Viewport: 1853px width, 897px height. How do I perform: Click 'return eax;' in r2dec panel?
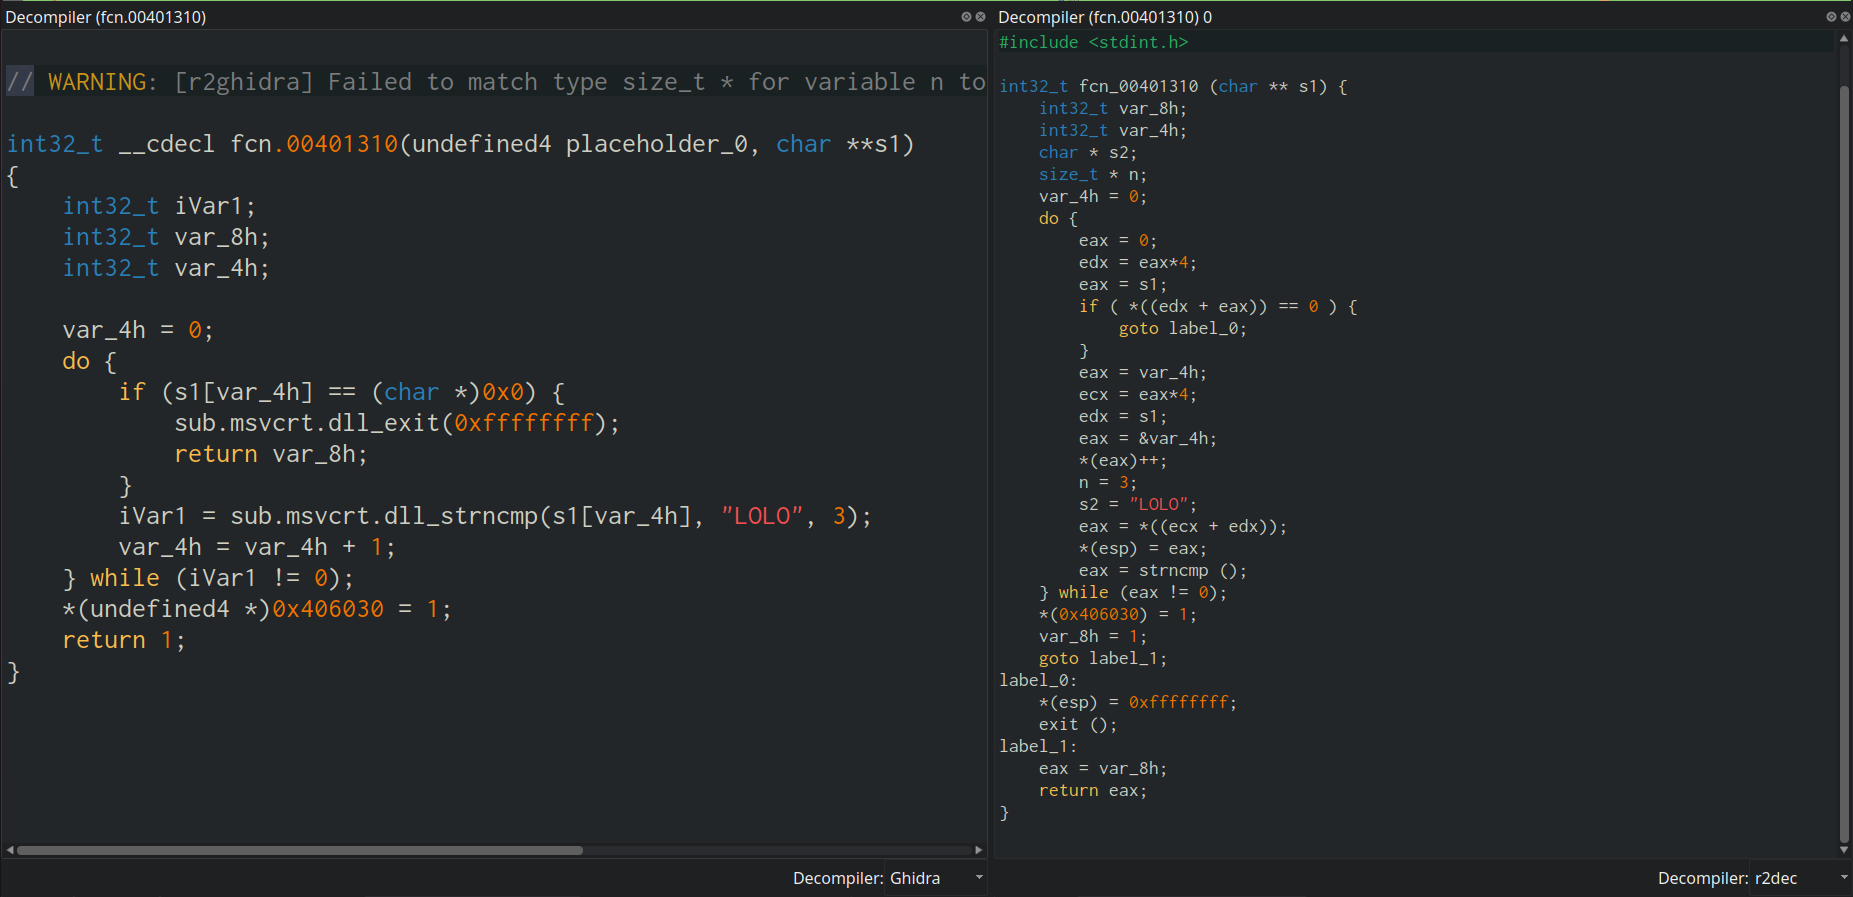[1093, 790]
